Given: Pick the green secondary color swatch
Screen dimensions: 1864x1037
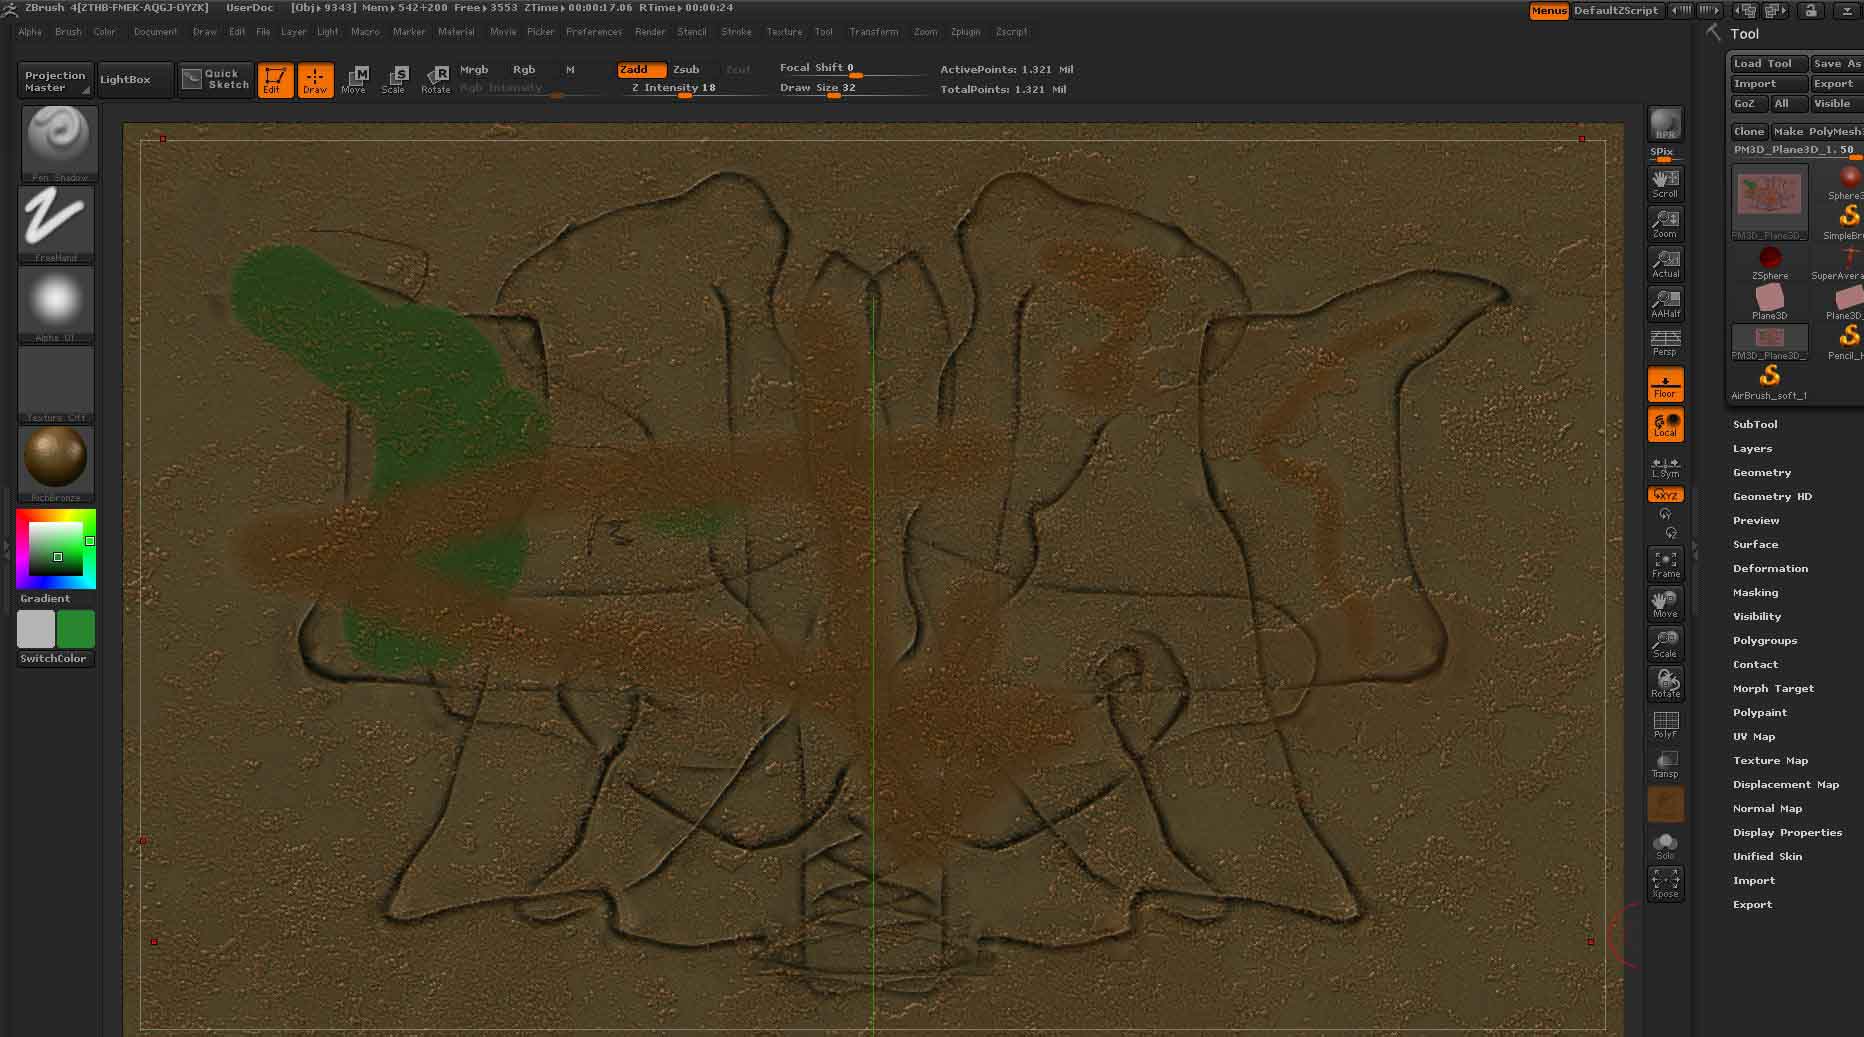Looking at the screenshot, I should point(76,630).
